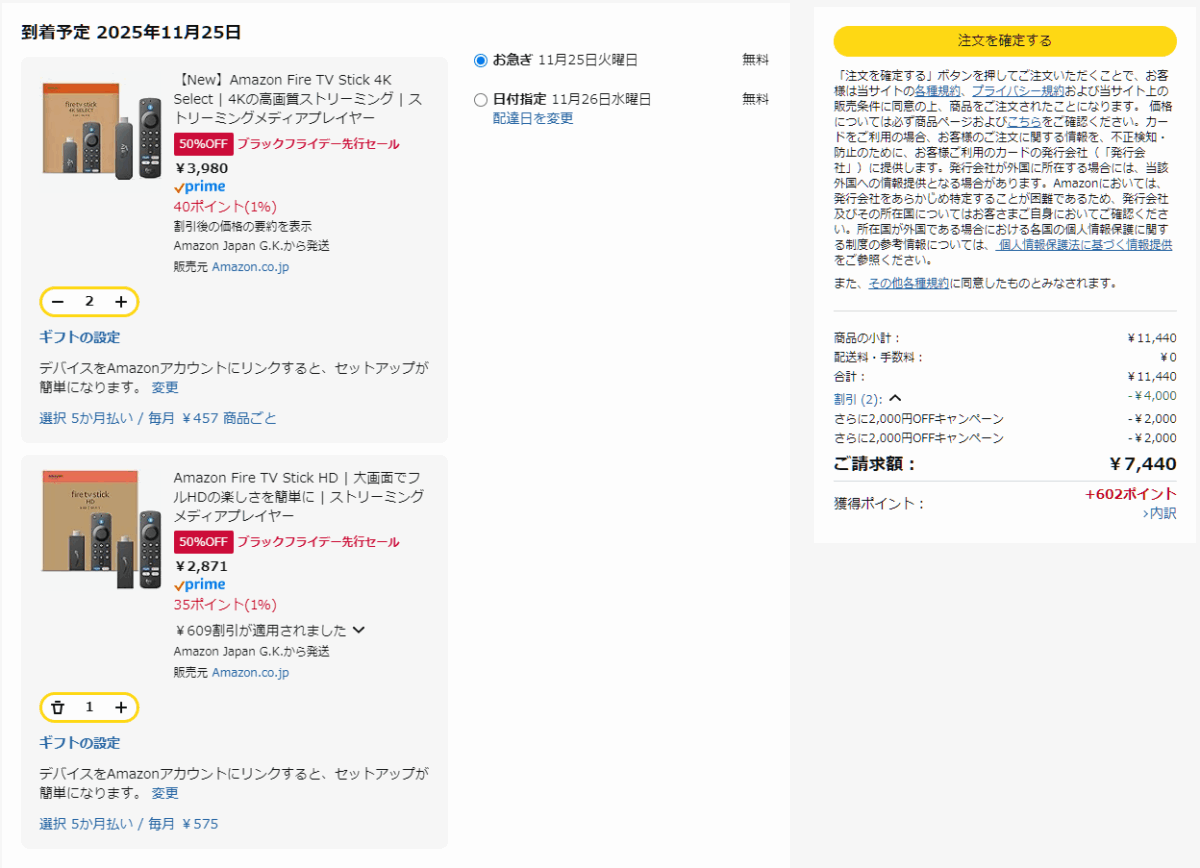Viewport: 1200px width, 868px height.
Task: Increase Fire TV Stick 4K Select quantity
Action: [121, 302]
